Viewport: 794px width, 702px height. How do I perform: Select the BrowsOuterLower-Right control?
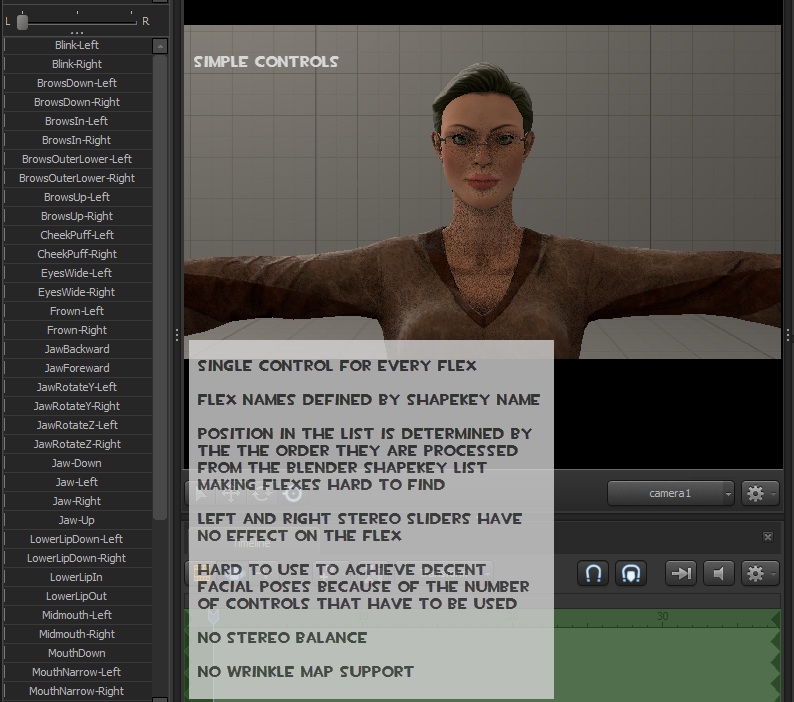pos(77,178)
